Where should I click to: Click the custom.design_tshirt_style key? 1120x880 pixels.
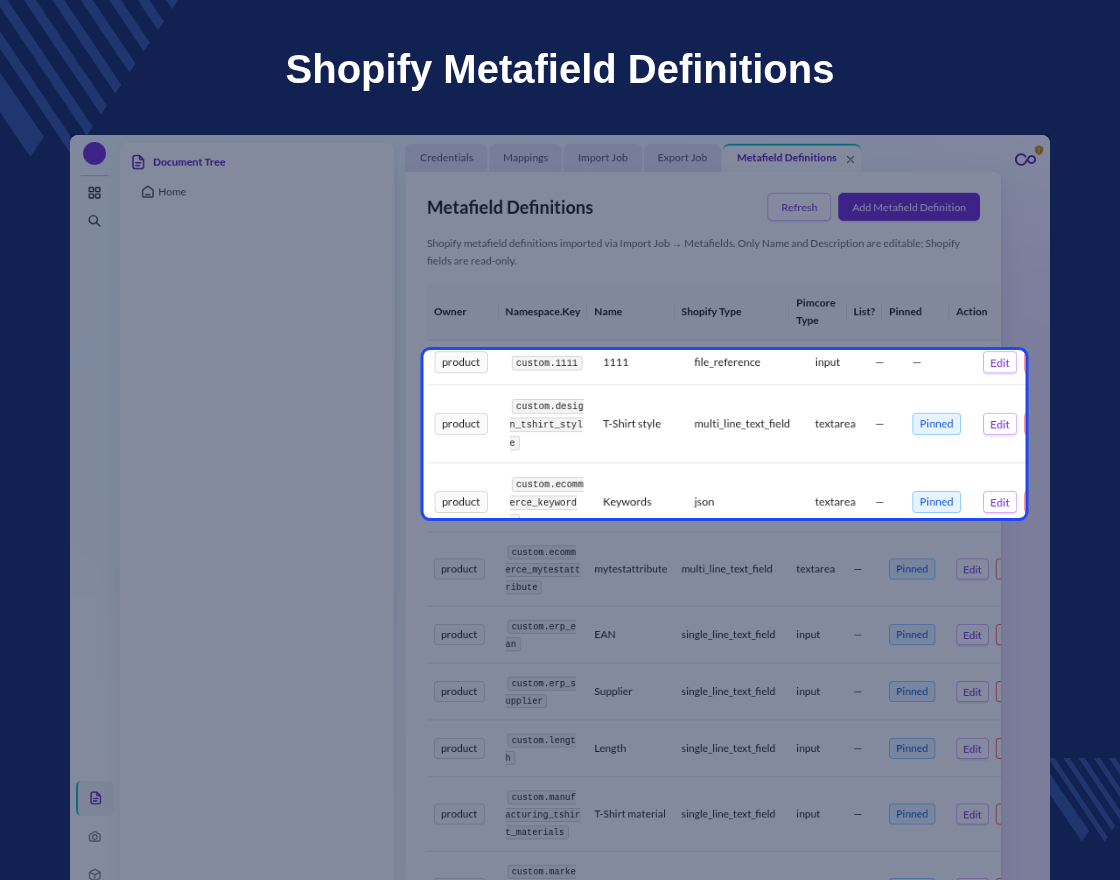(x=547, y=424)
